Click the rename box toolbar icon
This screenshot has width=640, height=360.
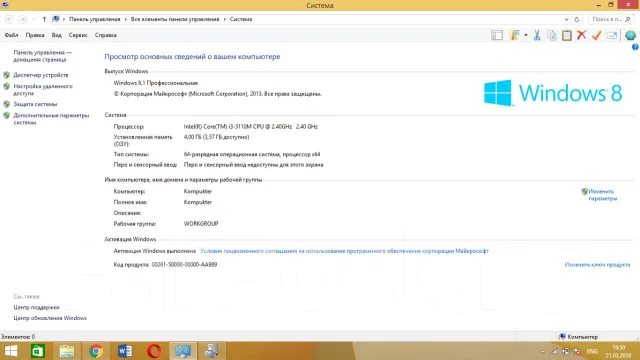tap(611, 36)
